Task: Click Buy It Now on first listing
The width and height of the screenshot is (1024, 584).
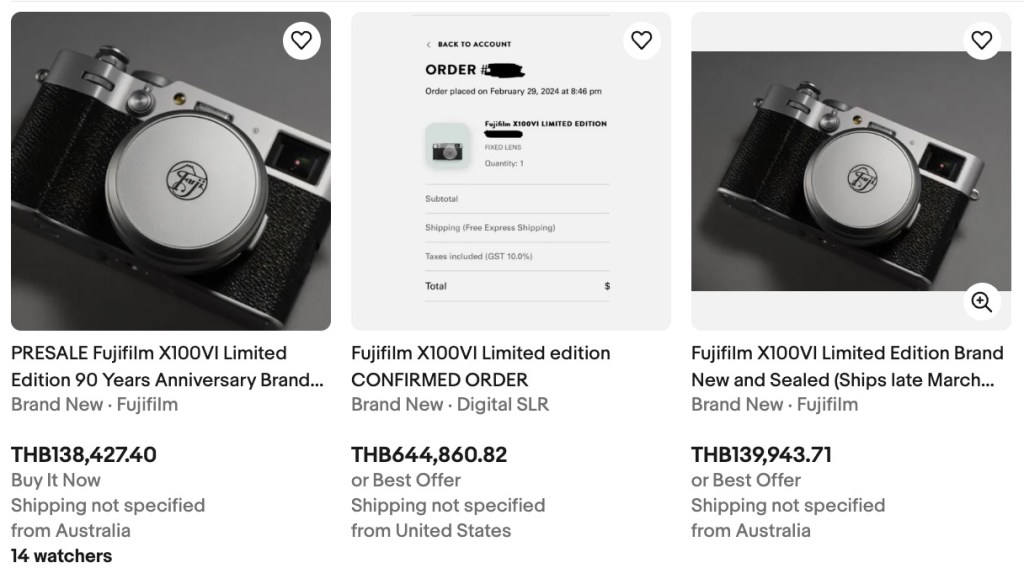Action: click(x=56, y=480)
